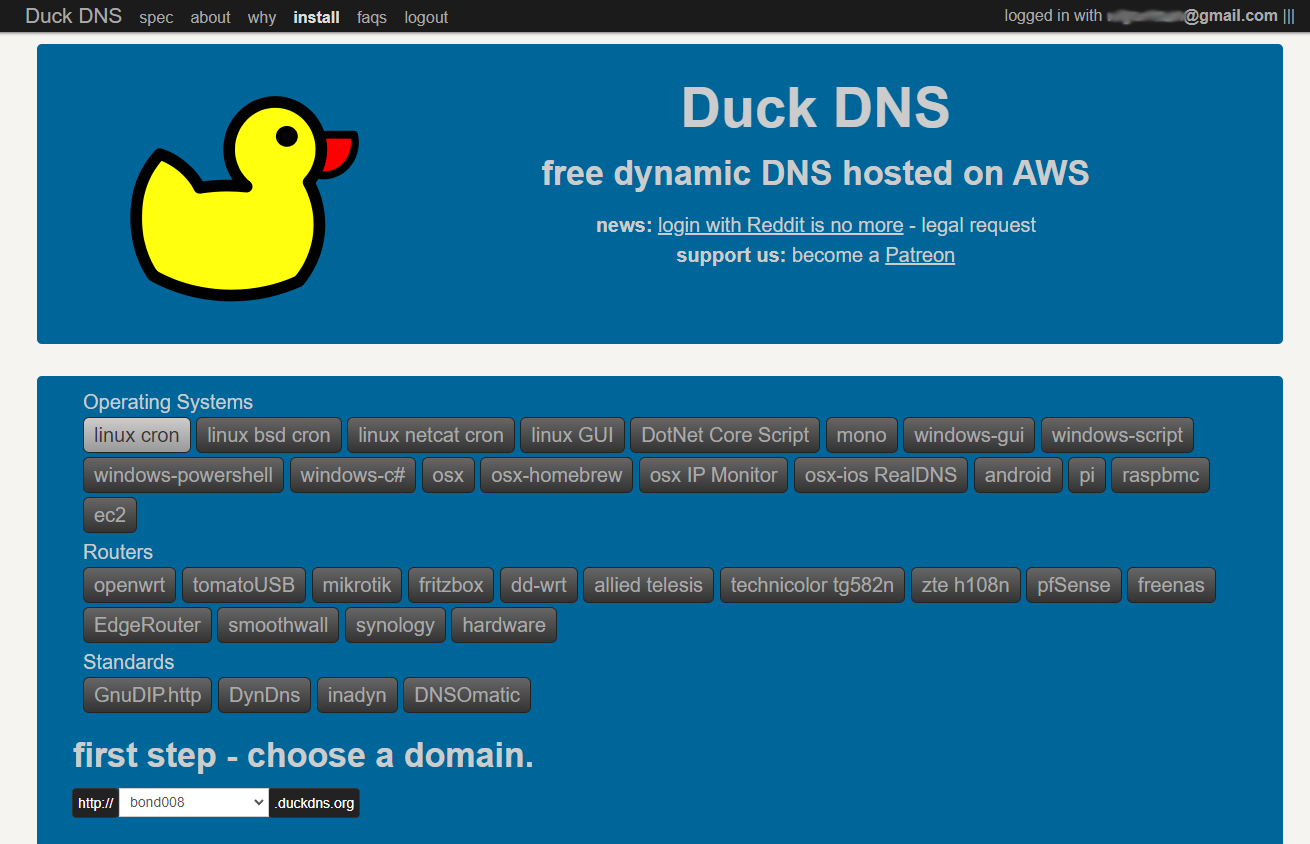Choose osx-ios RealDNS button
The height and width of the screenshot is (844, 1310).
point(881,475)
